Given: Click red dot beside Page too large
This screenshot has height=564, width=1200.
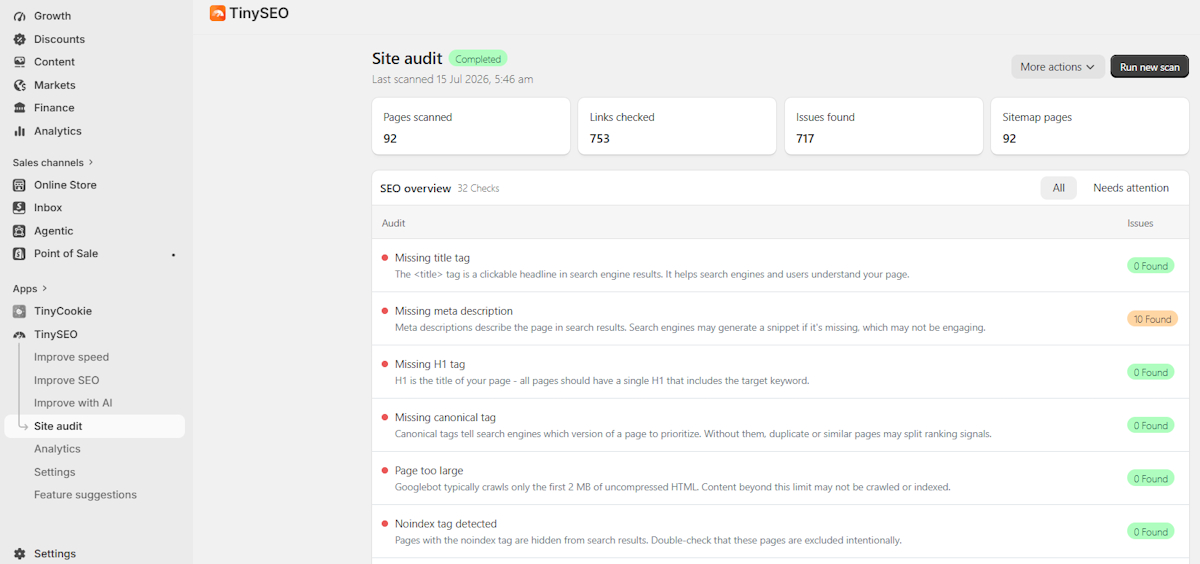Looking at the screenshot, I should (x=385, y=470).
